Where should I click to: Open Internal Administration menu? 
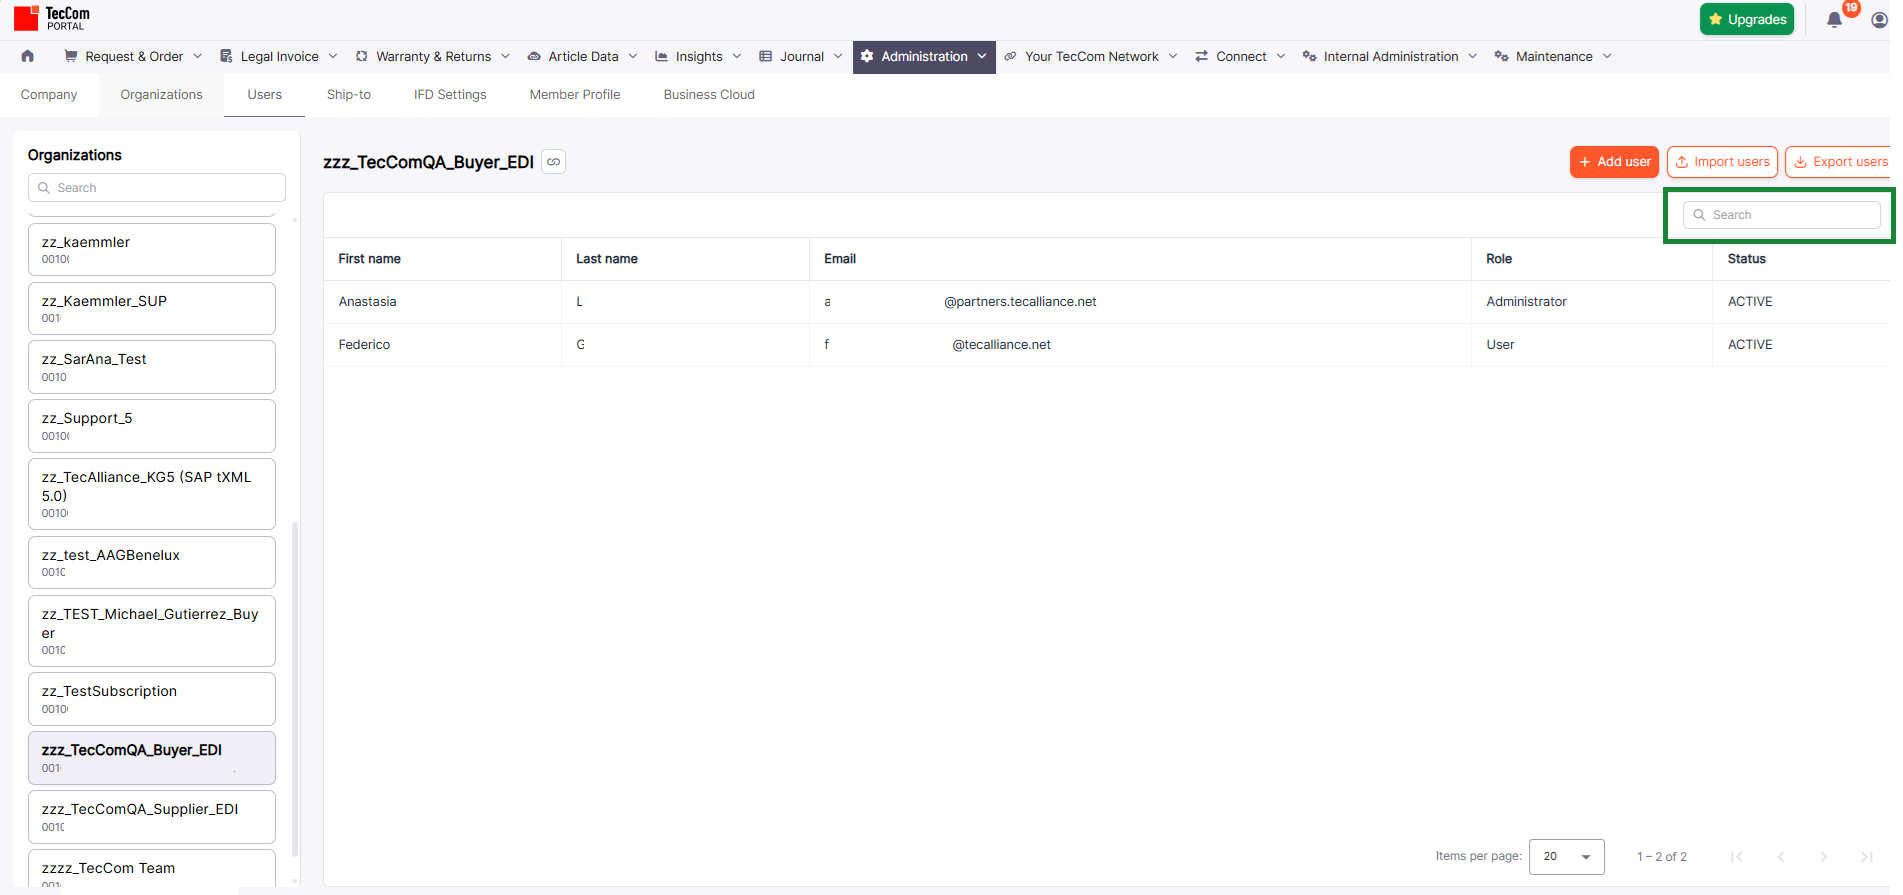1390,56
